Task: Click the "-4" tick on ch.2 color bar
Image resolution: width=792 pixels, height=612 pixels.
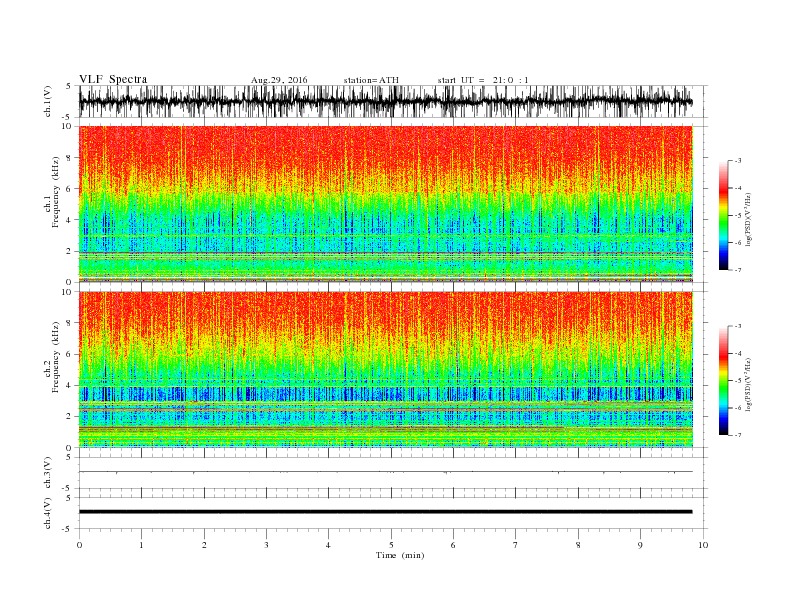Action: click(x=737, y=353)
